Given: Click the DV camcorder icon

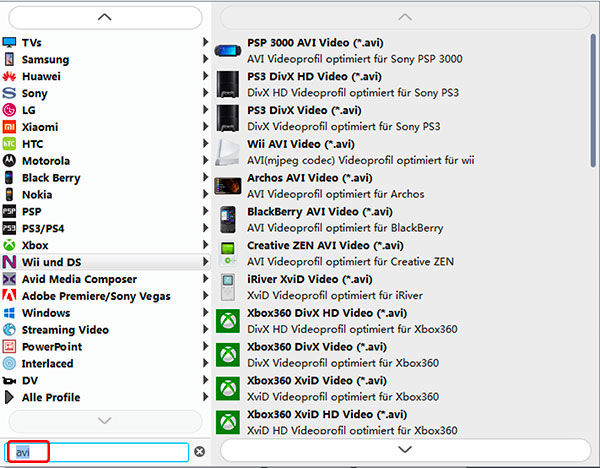Looking at the screenshot, I should [x=9, y=380].
